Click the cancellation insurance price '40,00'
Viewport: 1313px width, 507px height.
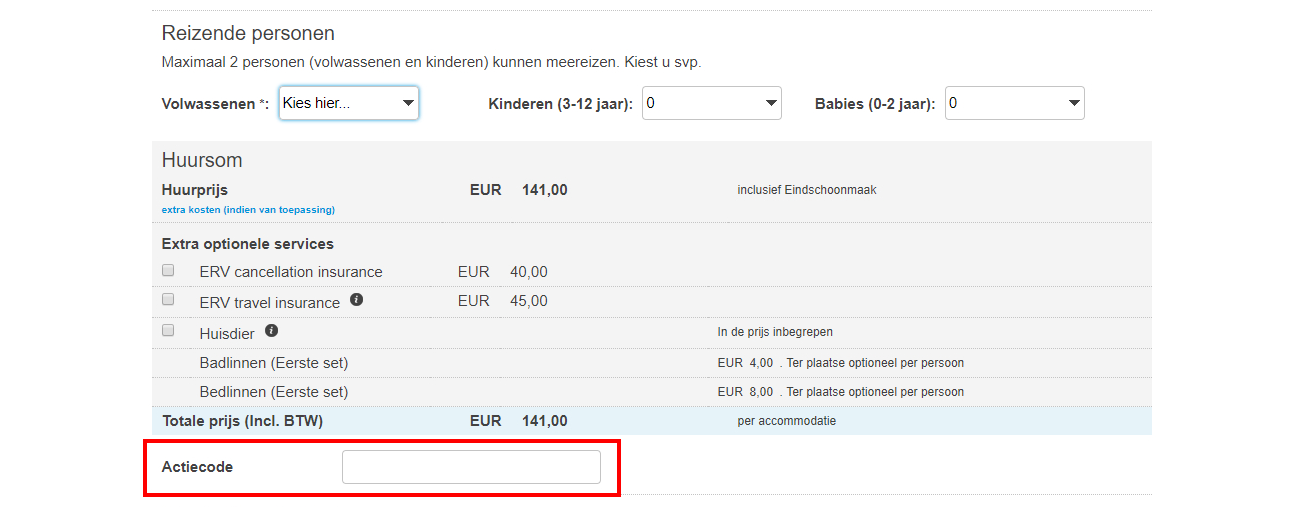tap(529, 272)
